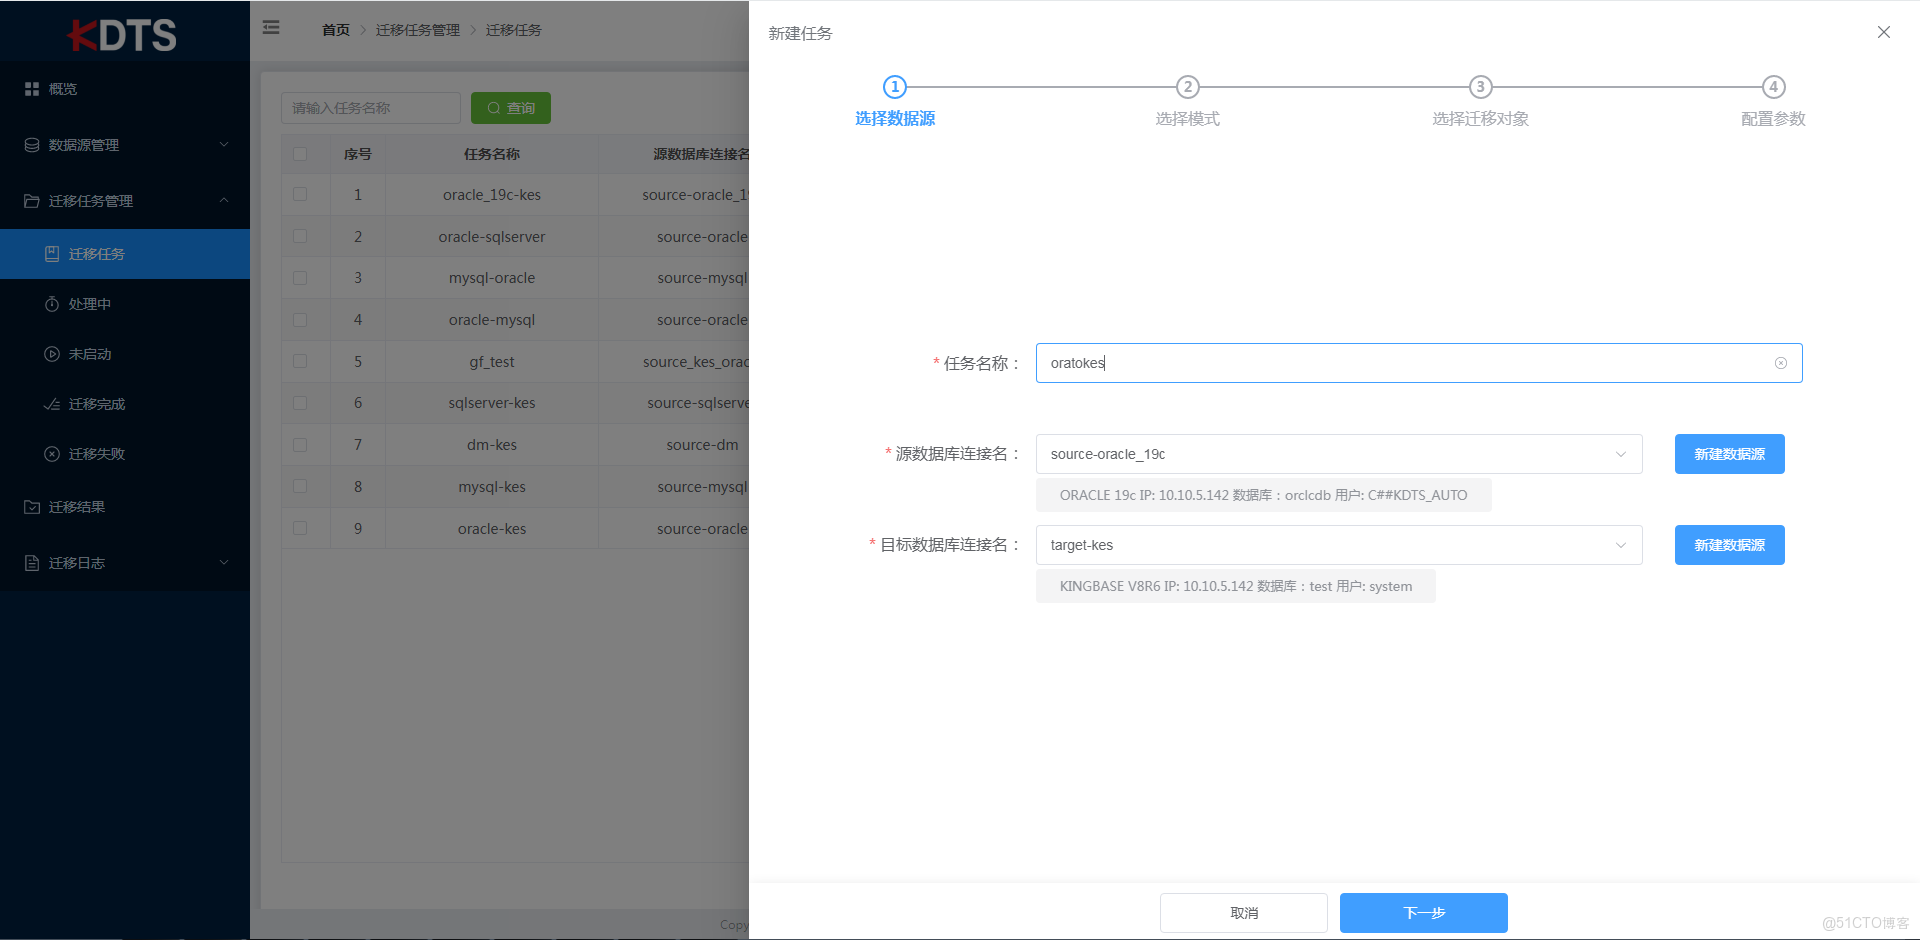Open the 迁移结果 menu item
Image resolution: width=1920 pixels, height=940 pixels.
click(x=125, y=507)
